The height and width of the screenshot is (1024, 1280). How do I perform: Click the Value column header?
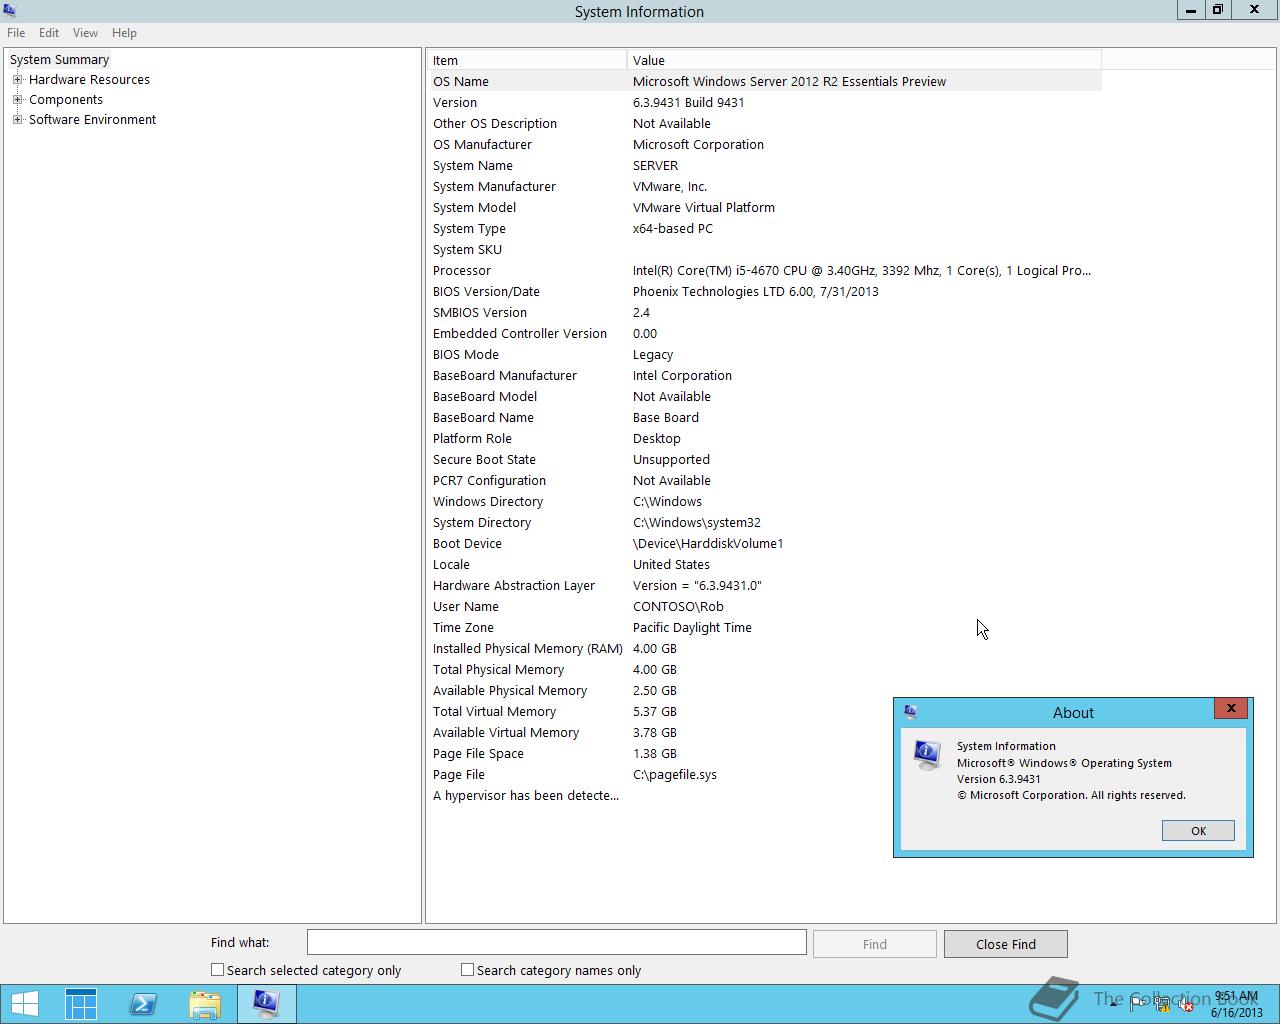[x=864, y=60]
